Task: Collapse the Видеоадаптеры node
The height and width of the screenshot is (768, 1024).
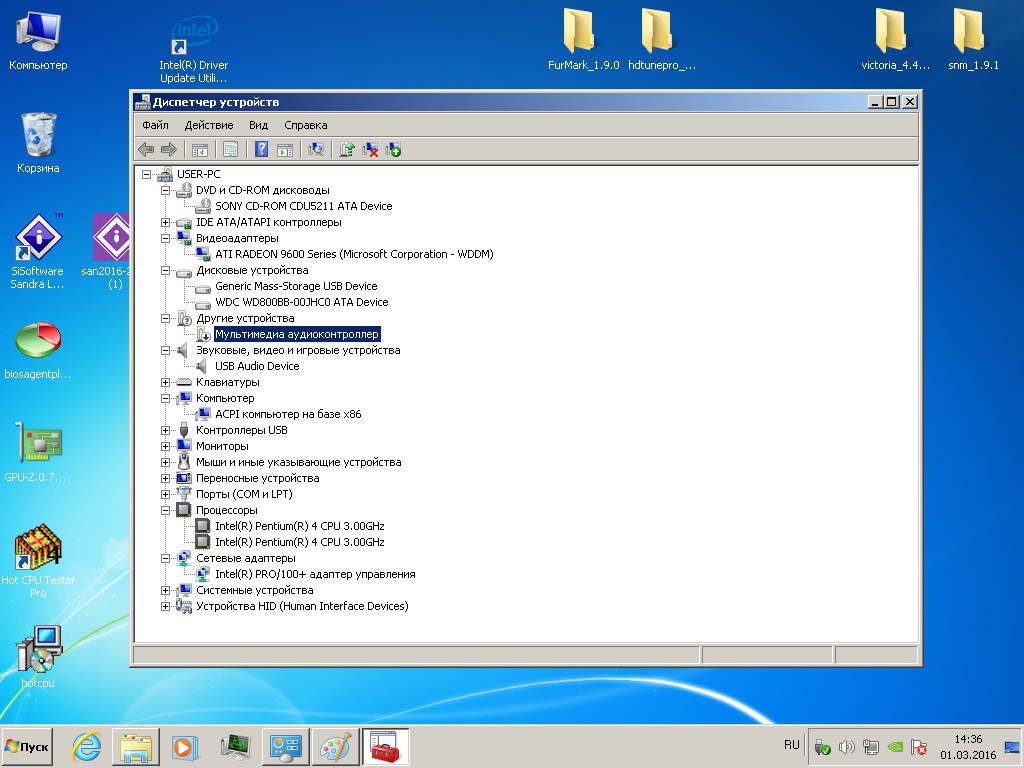Action: pos(166,238)
